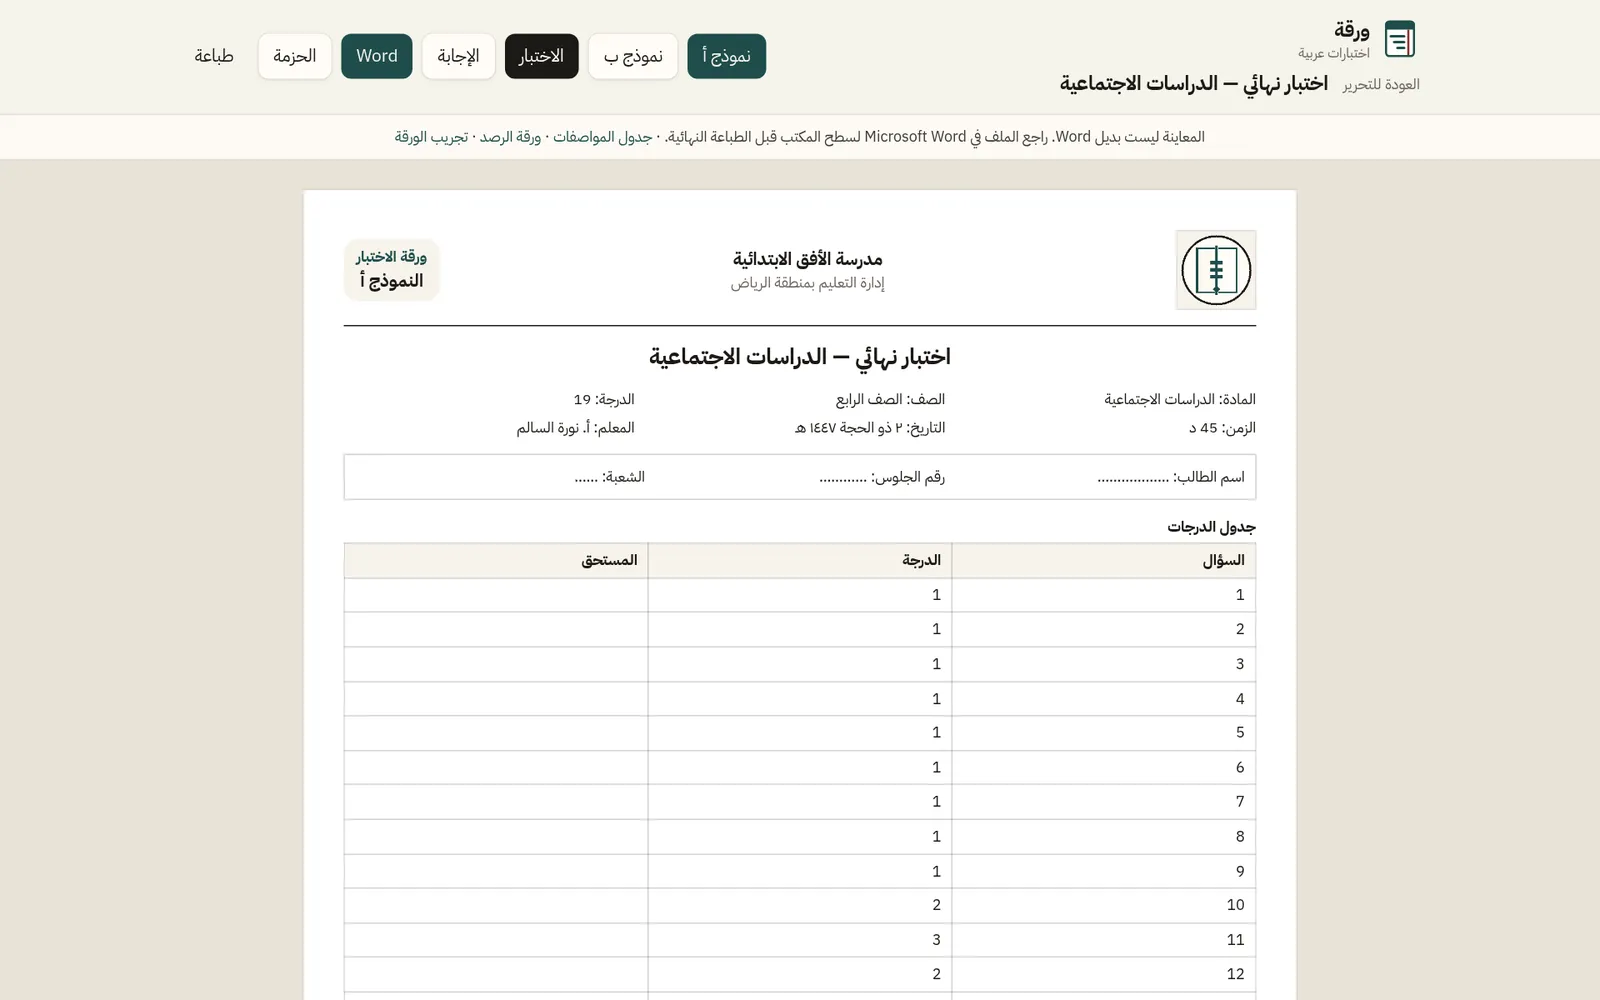Click the المادة: الدراسات الاجتماعية text
The image size is (1600, 1000).
point(1180,399)
